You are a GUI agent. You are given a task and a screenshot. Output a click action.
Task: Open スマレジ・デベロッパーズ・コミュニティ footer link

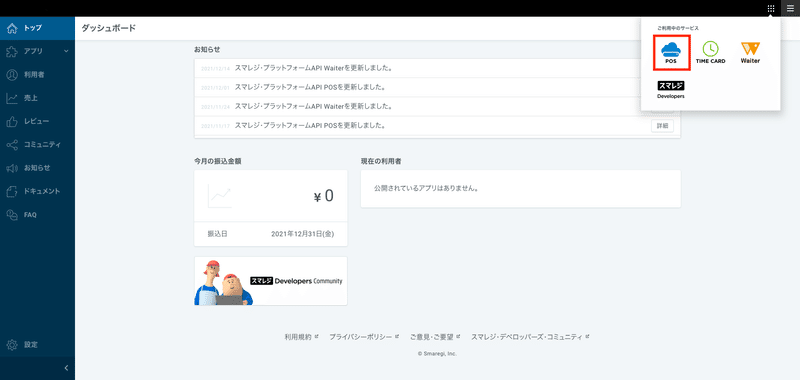tap(531, 337)
